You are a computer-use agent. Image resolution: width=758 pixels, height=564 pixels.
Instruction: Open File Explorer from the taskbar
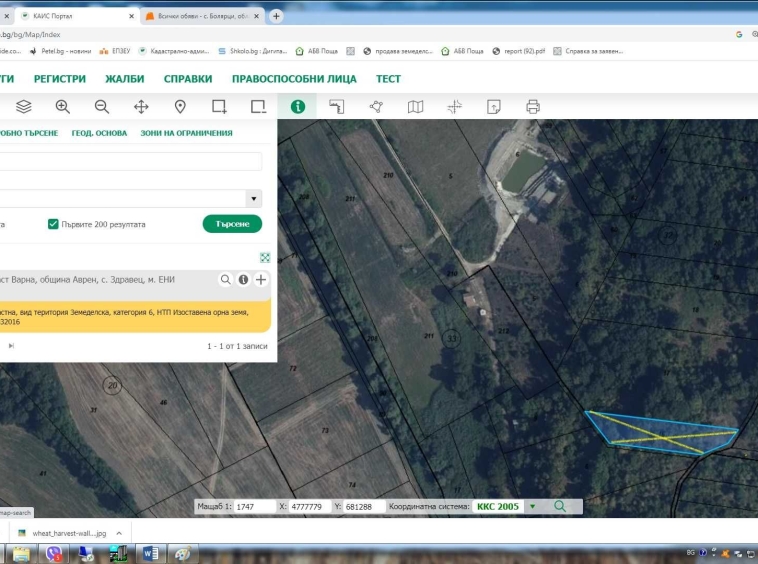(x=21, y=553)
